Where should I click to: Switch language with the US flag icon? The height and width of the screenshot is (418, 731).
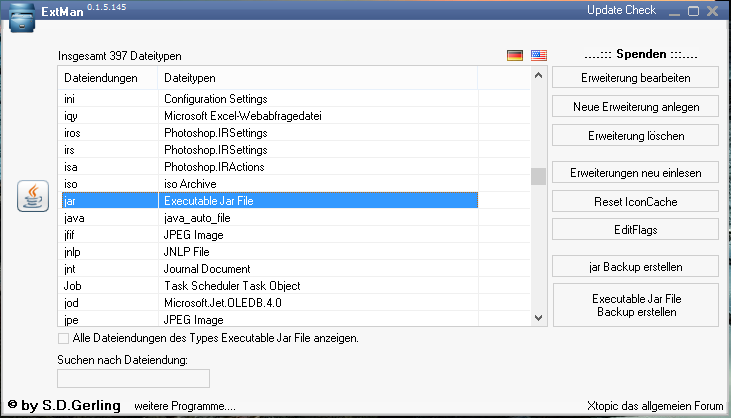539,55
